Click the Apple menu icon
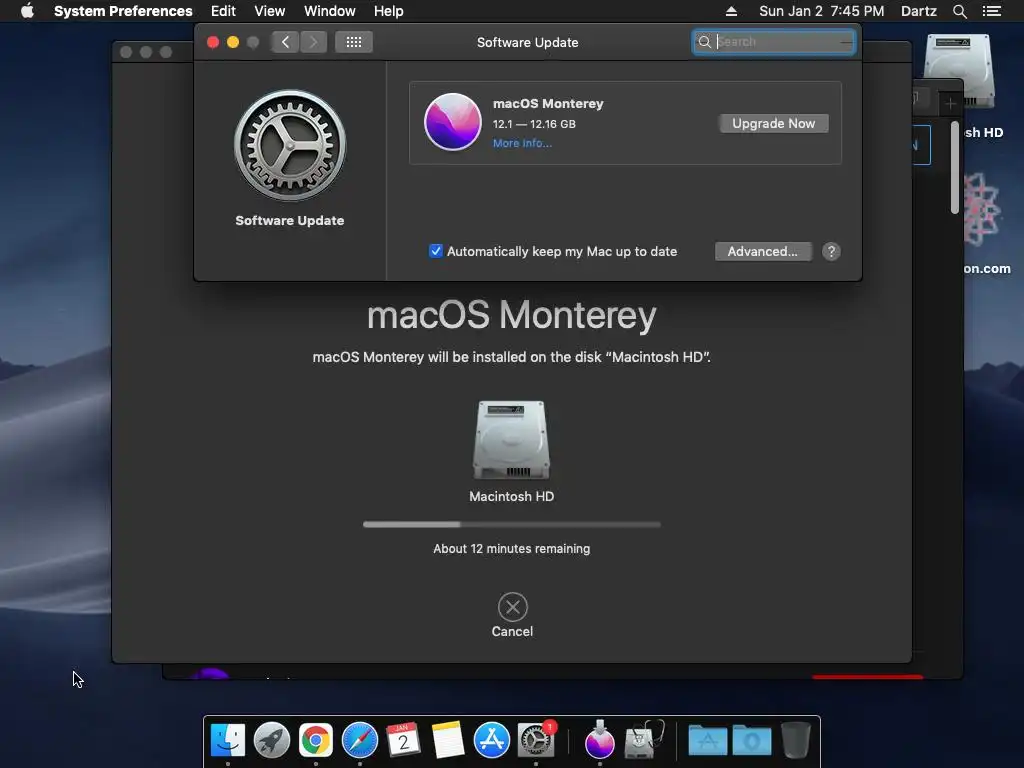The height and width of the screenshot is (768, 1024). [27, 11]
